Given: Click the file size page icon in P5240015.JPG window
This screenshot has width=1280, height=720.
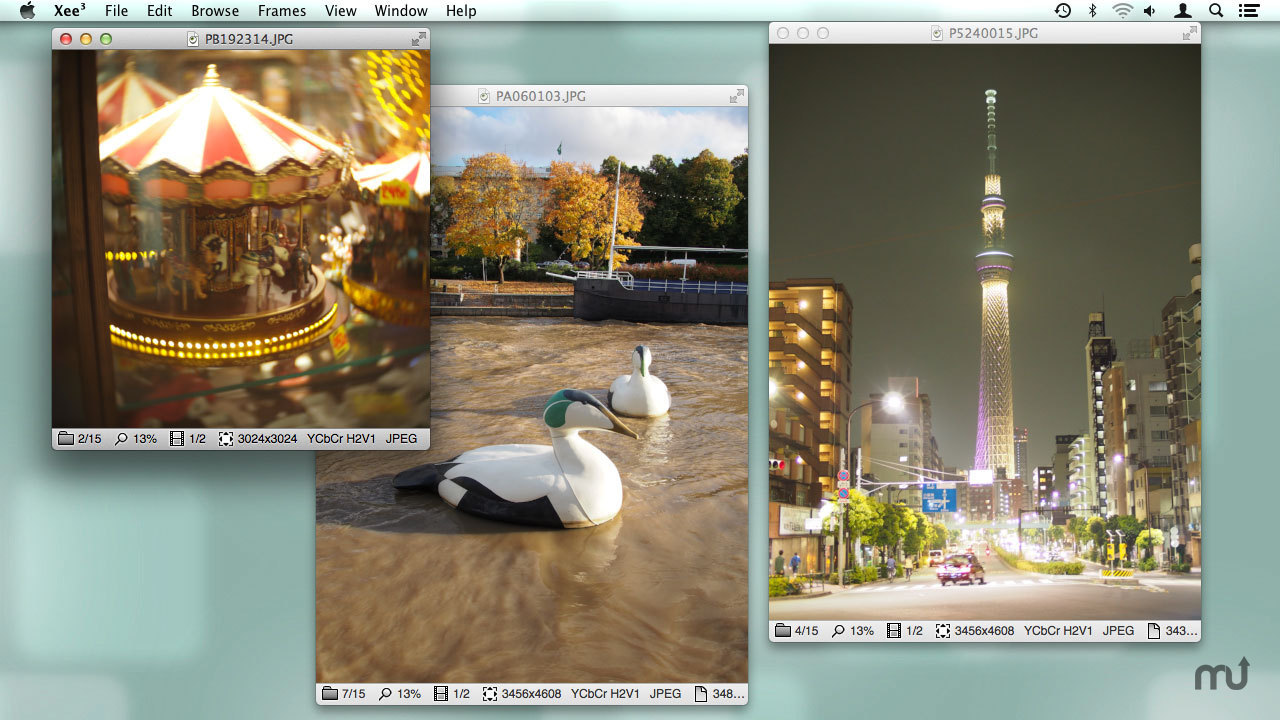Looking at the screenshot, I should (1154, 631).
